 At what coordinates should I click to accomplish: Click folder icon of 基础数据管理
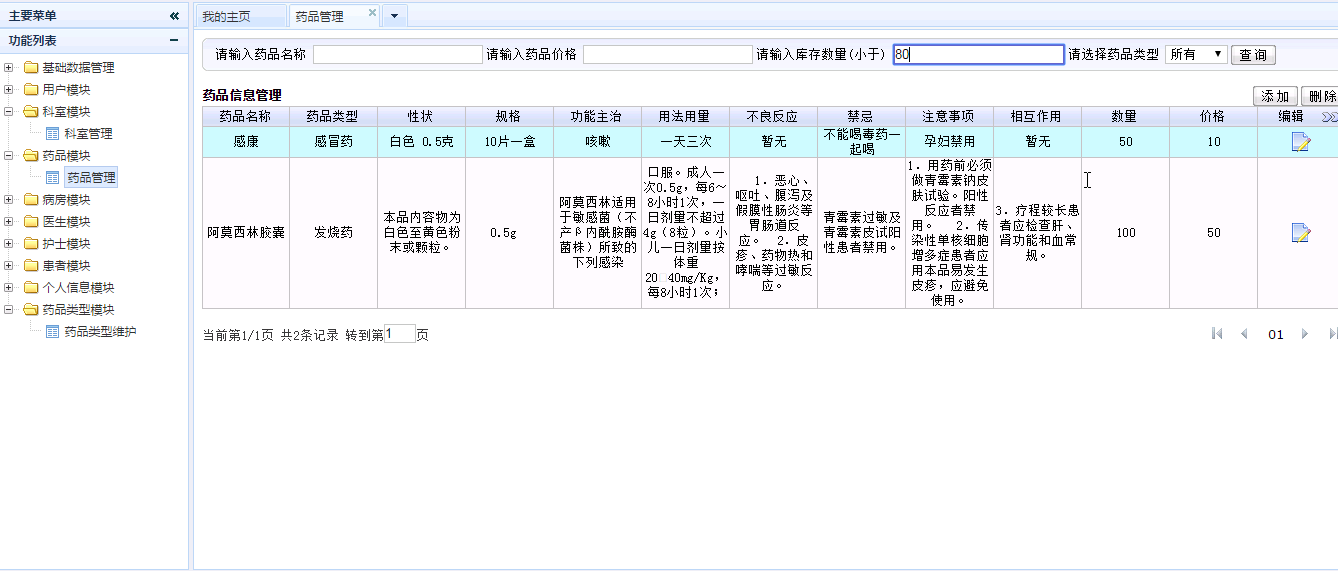click(x=30, y=68)
